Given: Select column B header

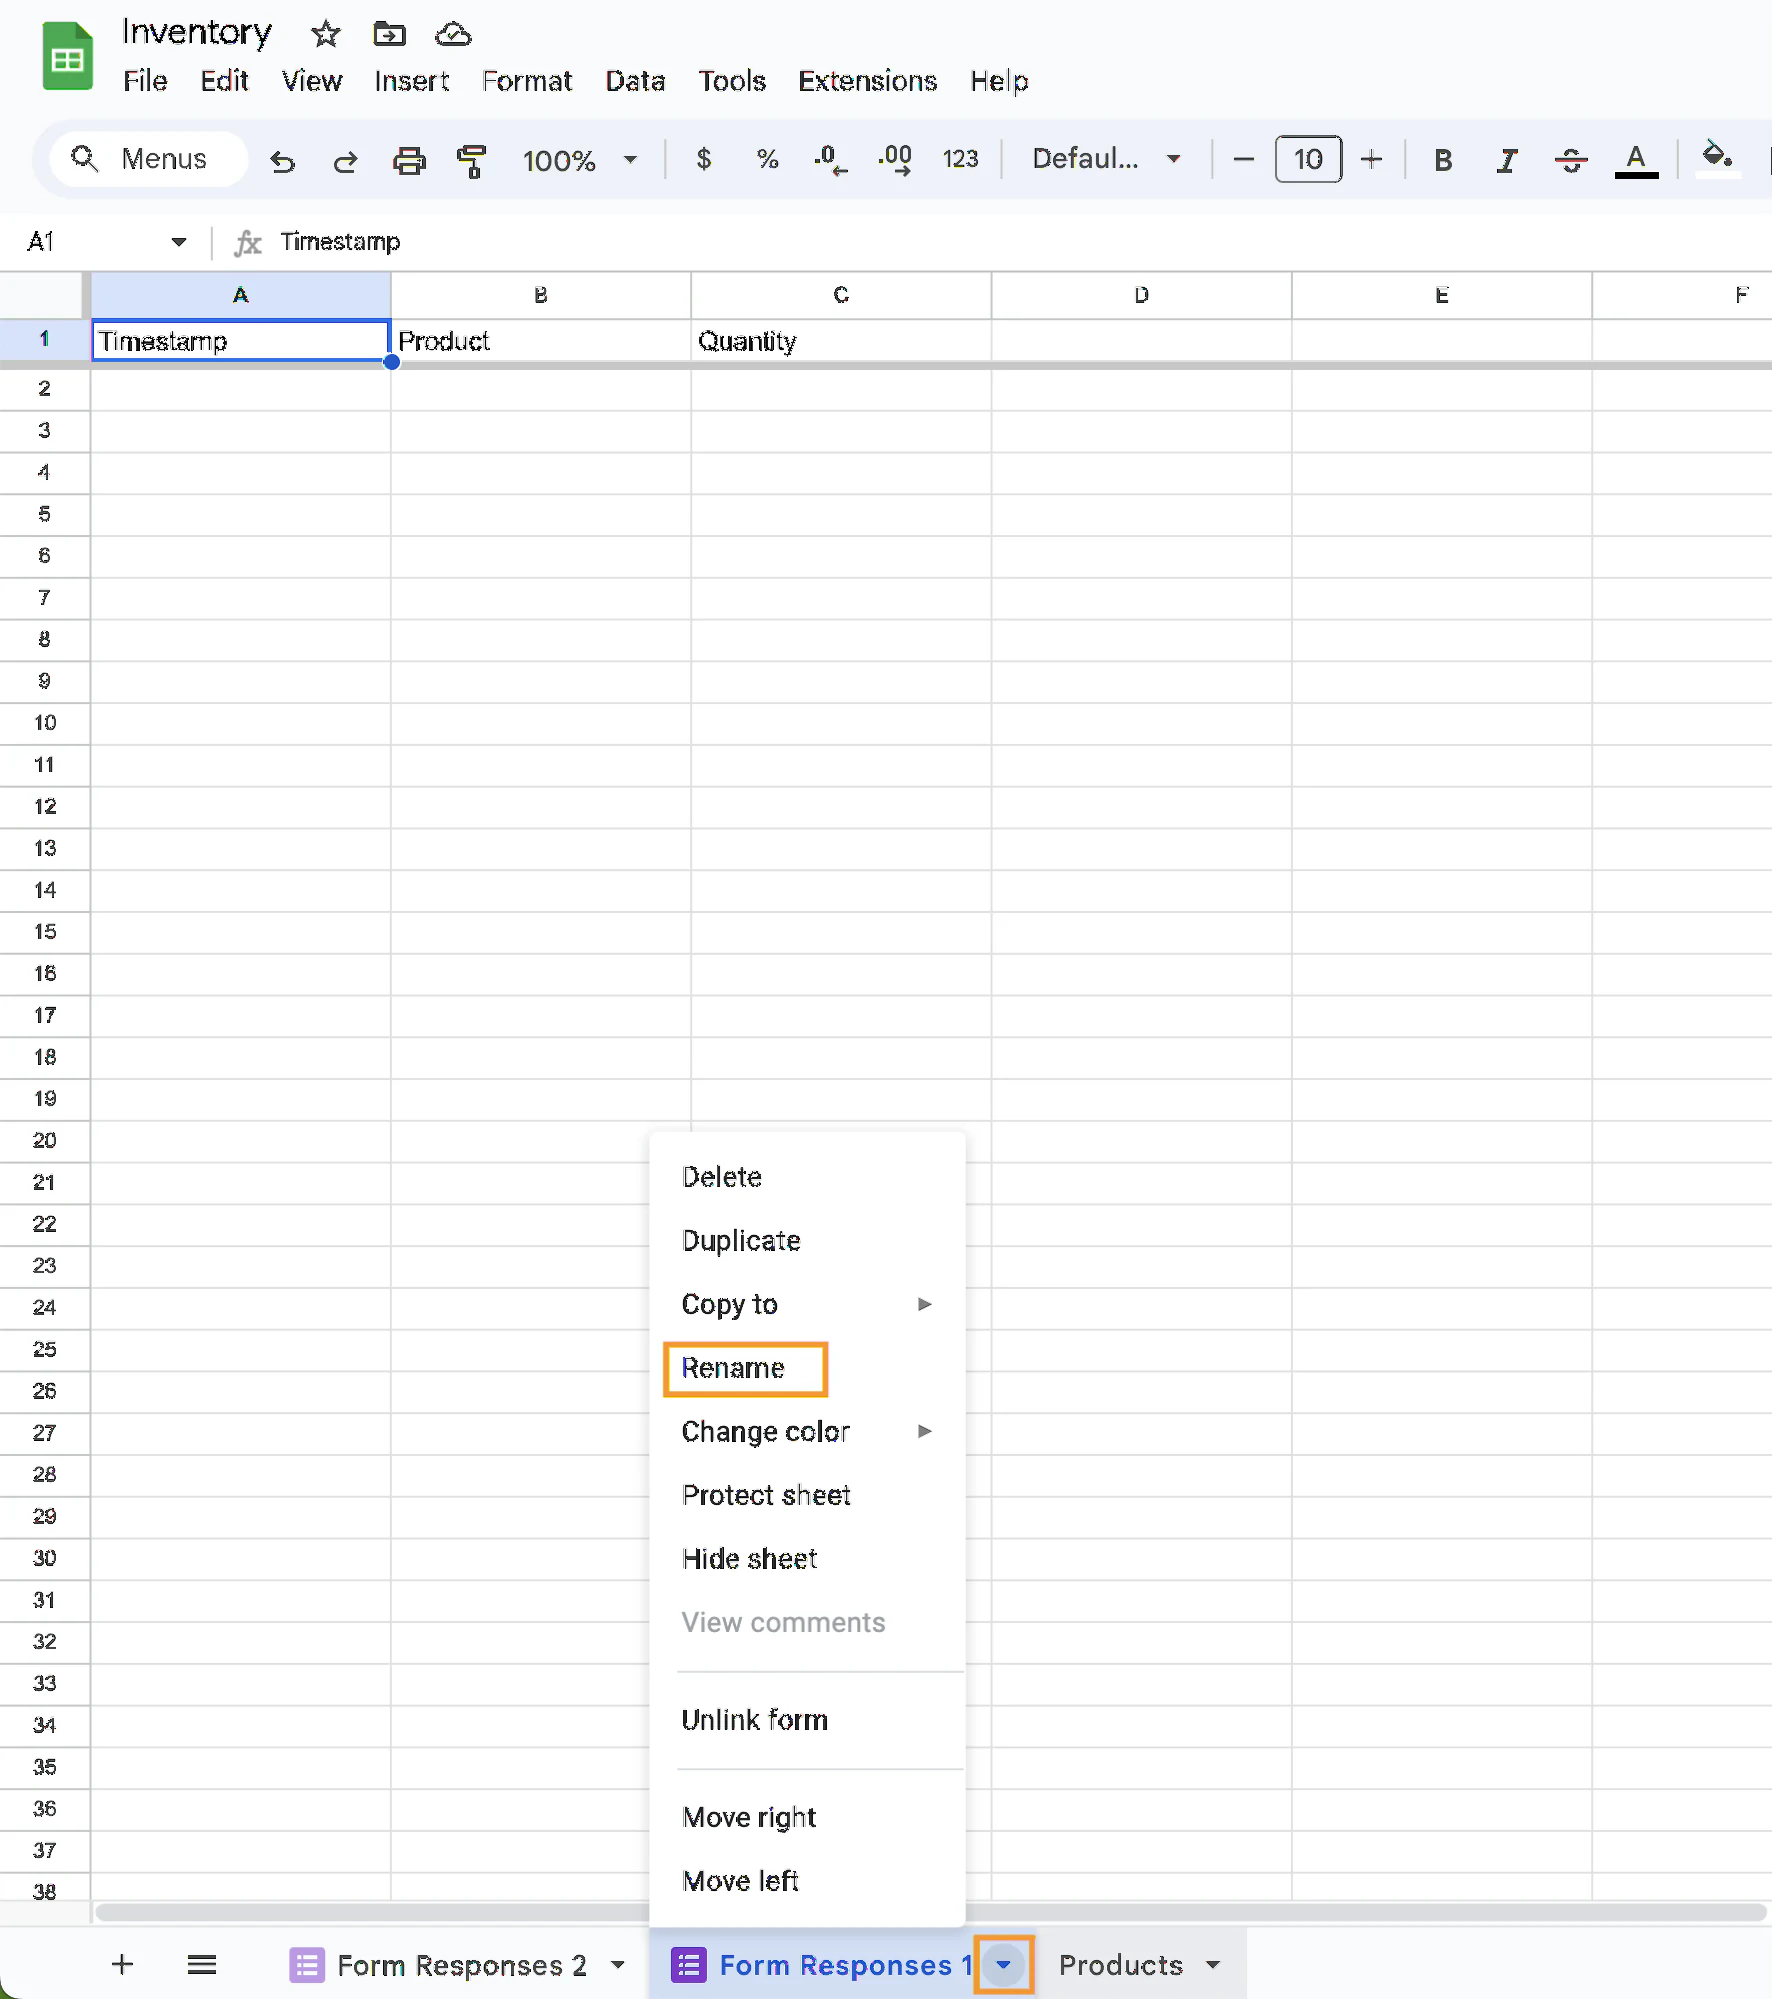Looking at the screenshot, I should tap(540, 295).
